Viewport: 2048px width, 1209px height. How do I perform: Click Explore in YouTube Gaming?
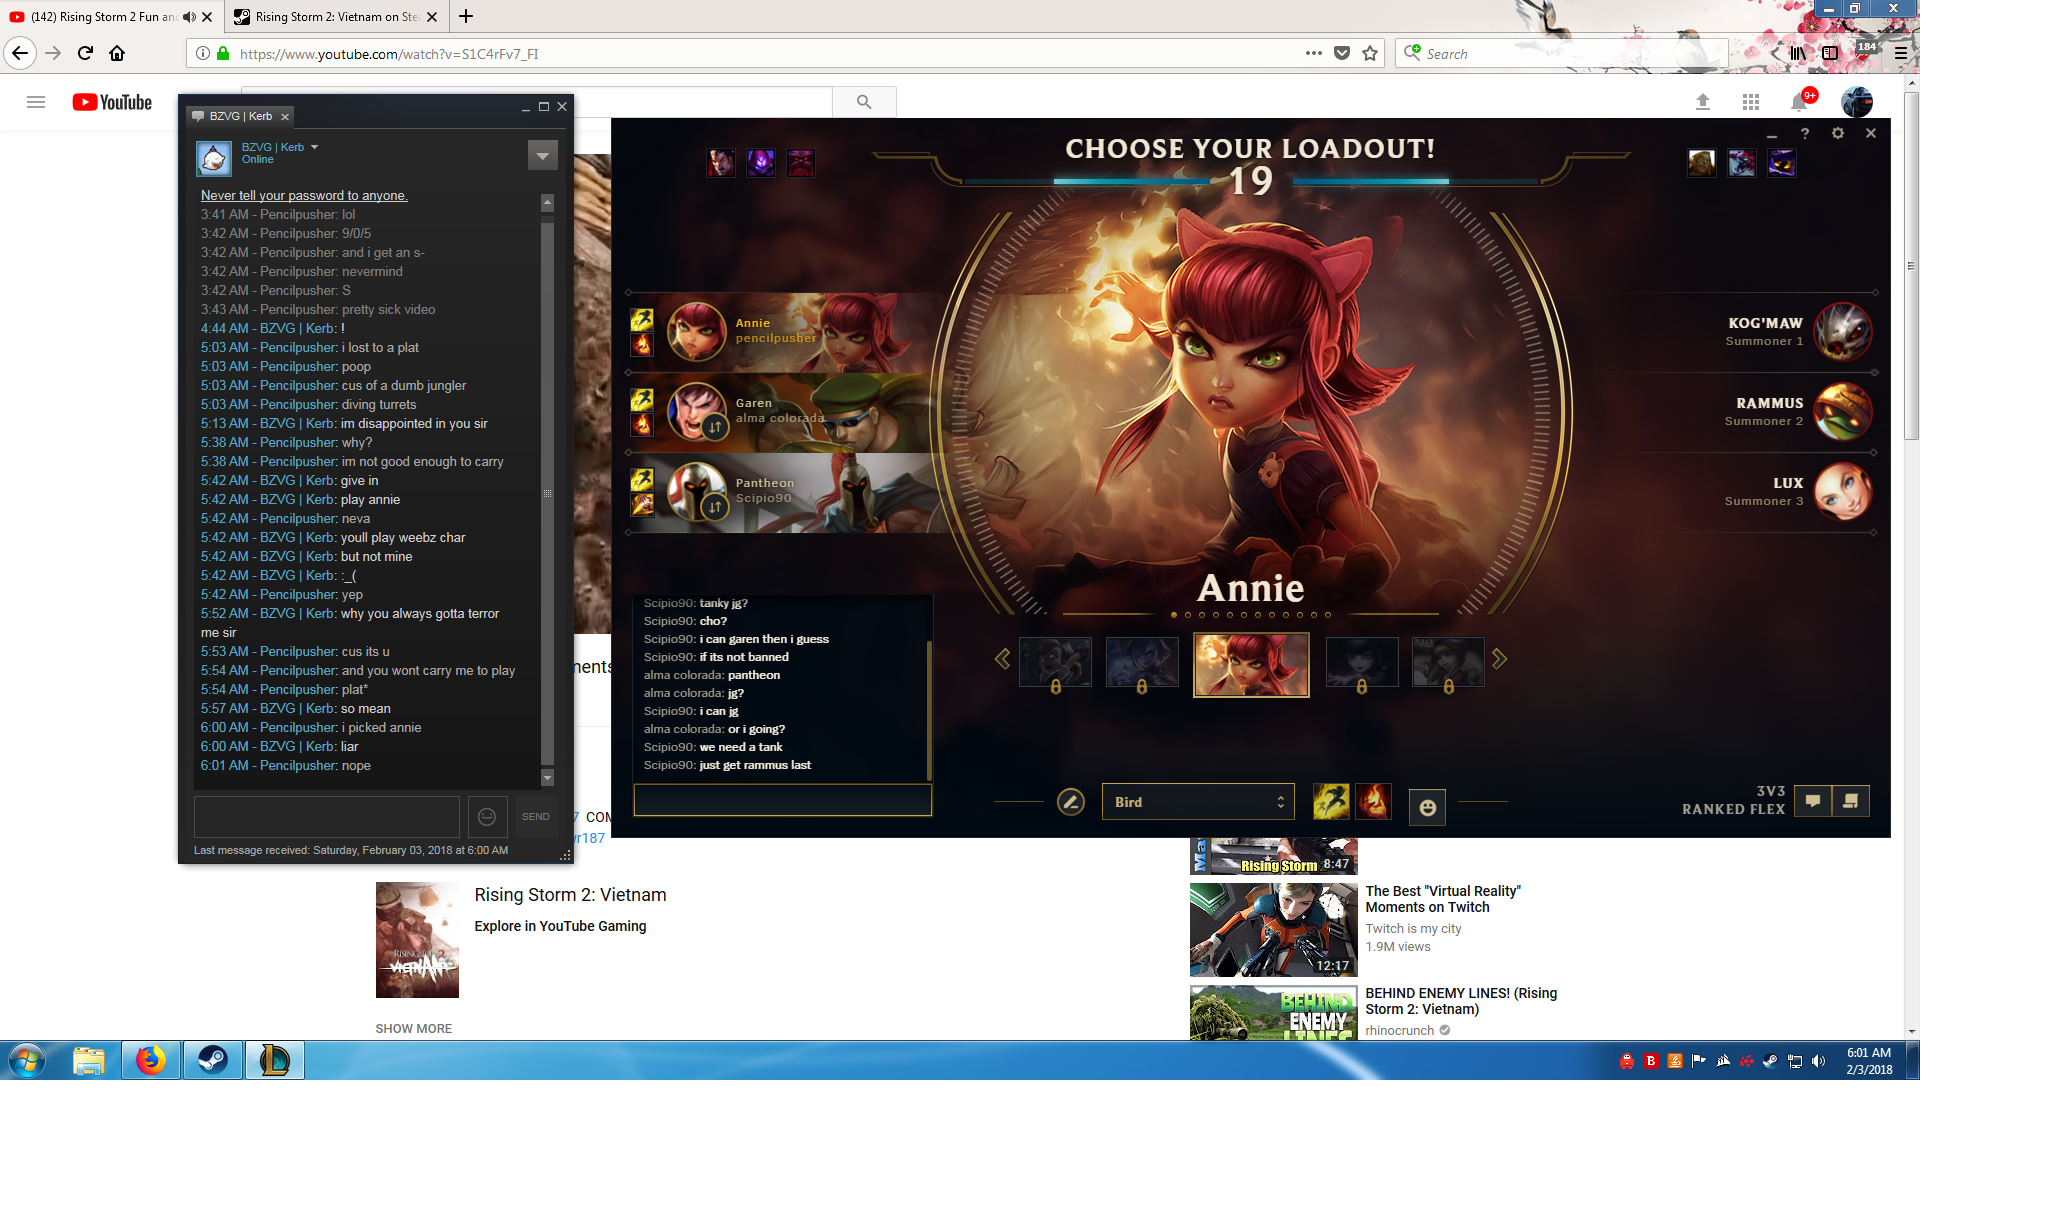point(560,926)
